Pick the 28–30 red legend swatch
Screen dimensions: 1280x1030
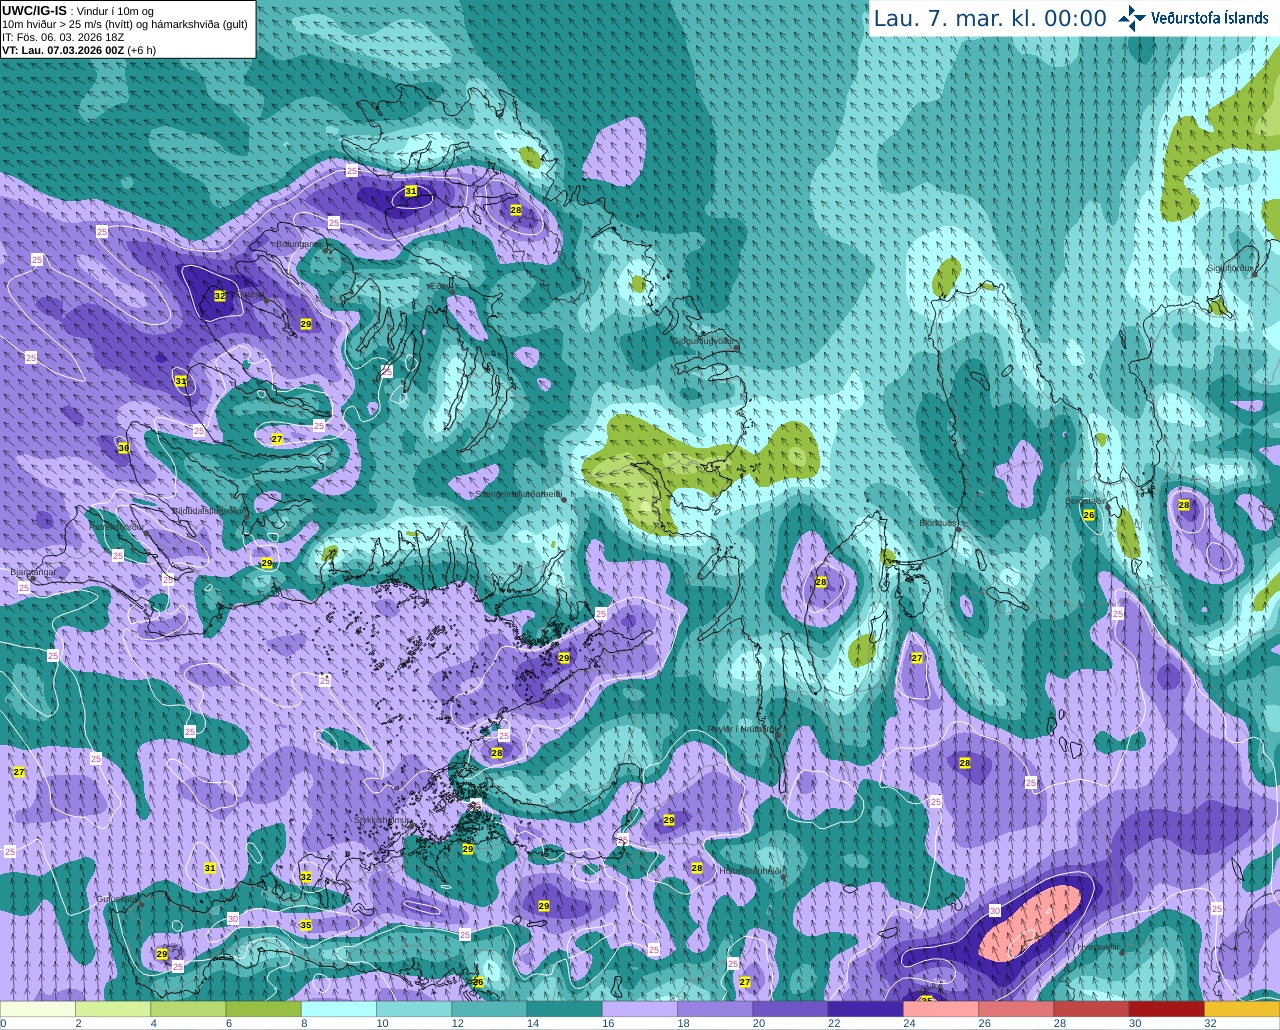coord(1091,1009)
